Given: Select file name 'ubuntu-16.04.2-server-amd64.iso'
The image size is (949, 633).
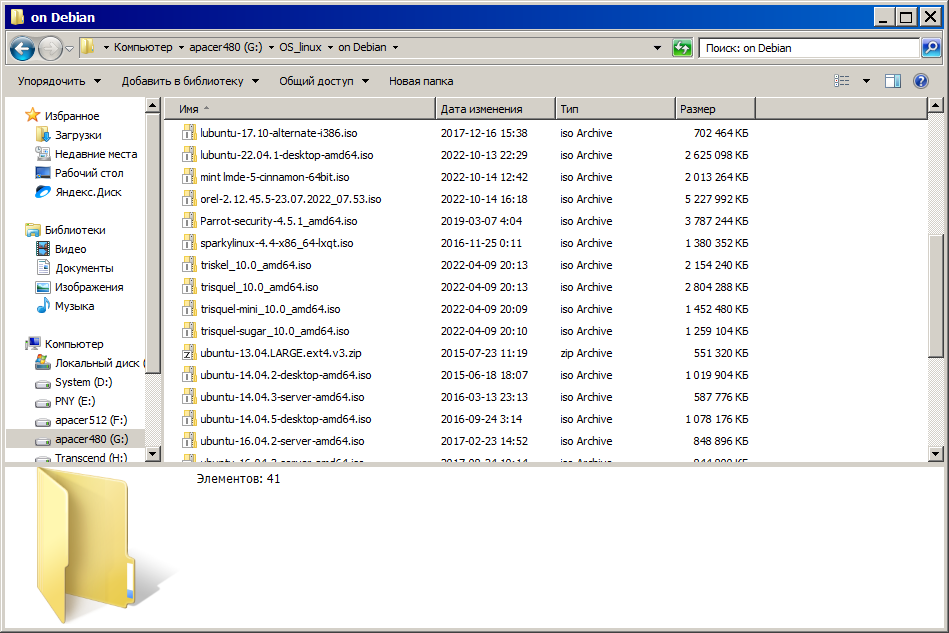Looking at the screenshot, I should tap(282, 441).
